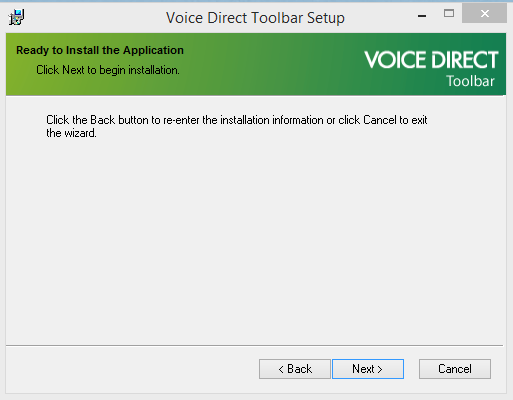Click the 'Click Next to begin installation' subtitle
This screenshot has width=513, height=400.
(108, 70)
